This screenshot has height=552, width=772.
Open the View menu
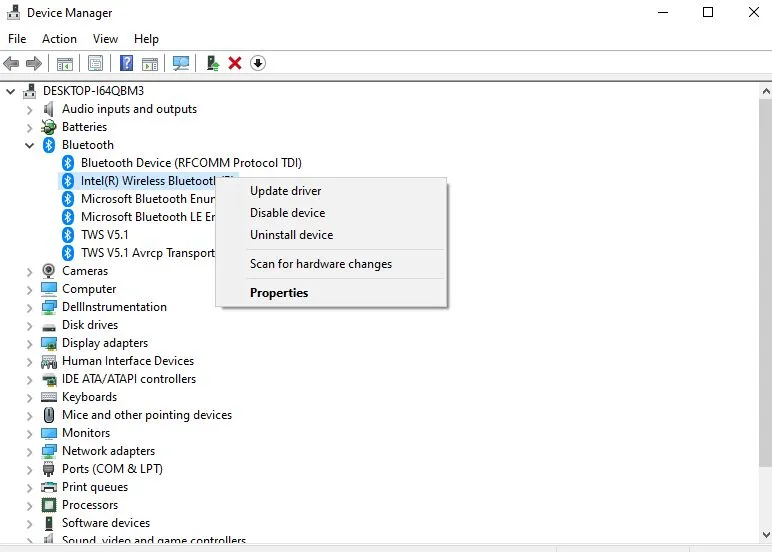tap(105, 39)
